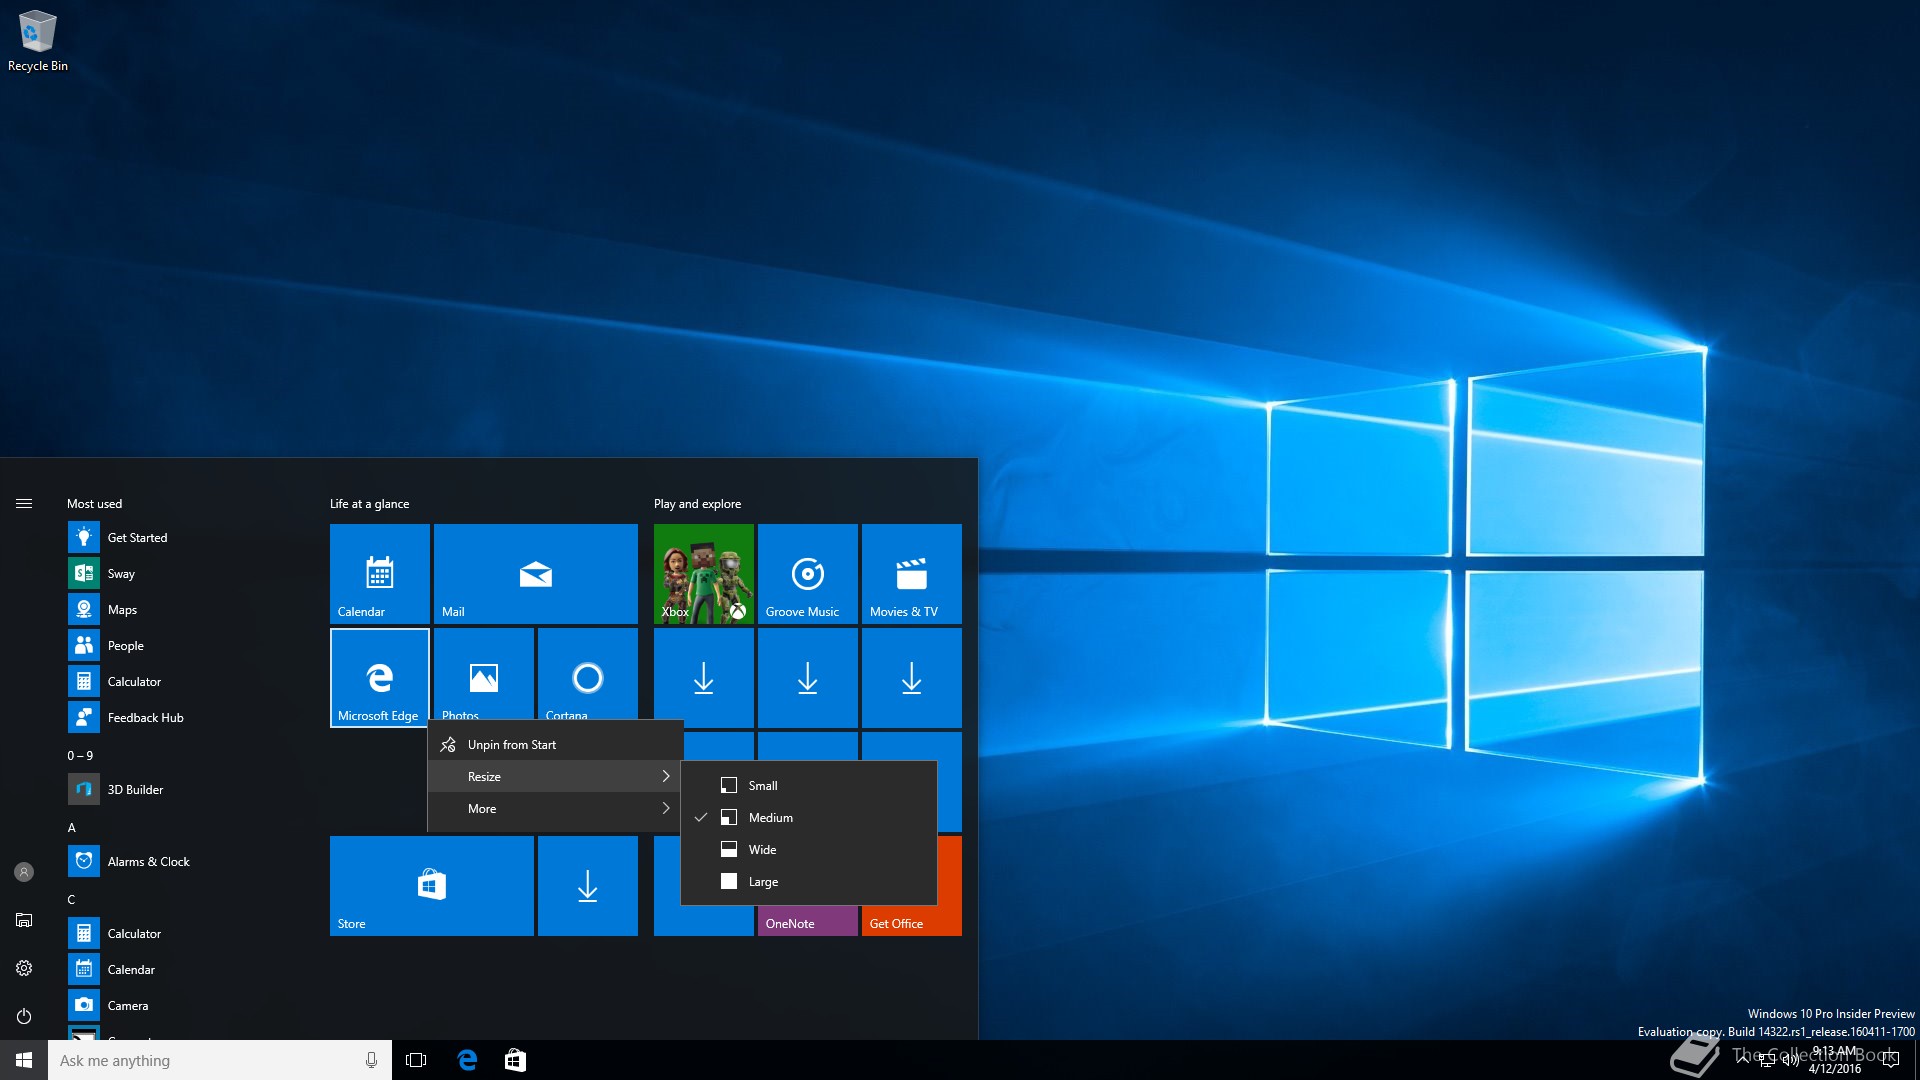Launch the Xbox tile
The height and width of the screenshot is (1080, 1920).
704,574
